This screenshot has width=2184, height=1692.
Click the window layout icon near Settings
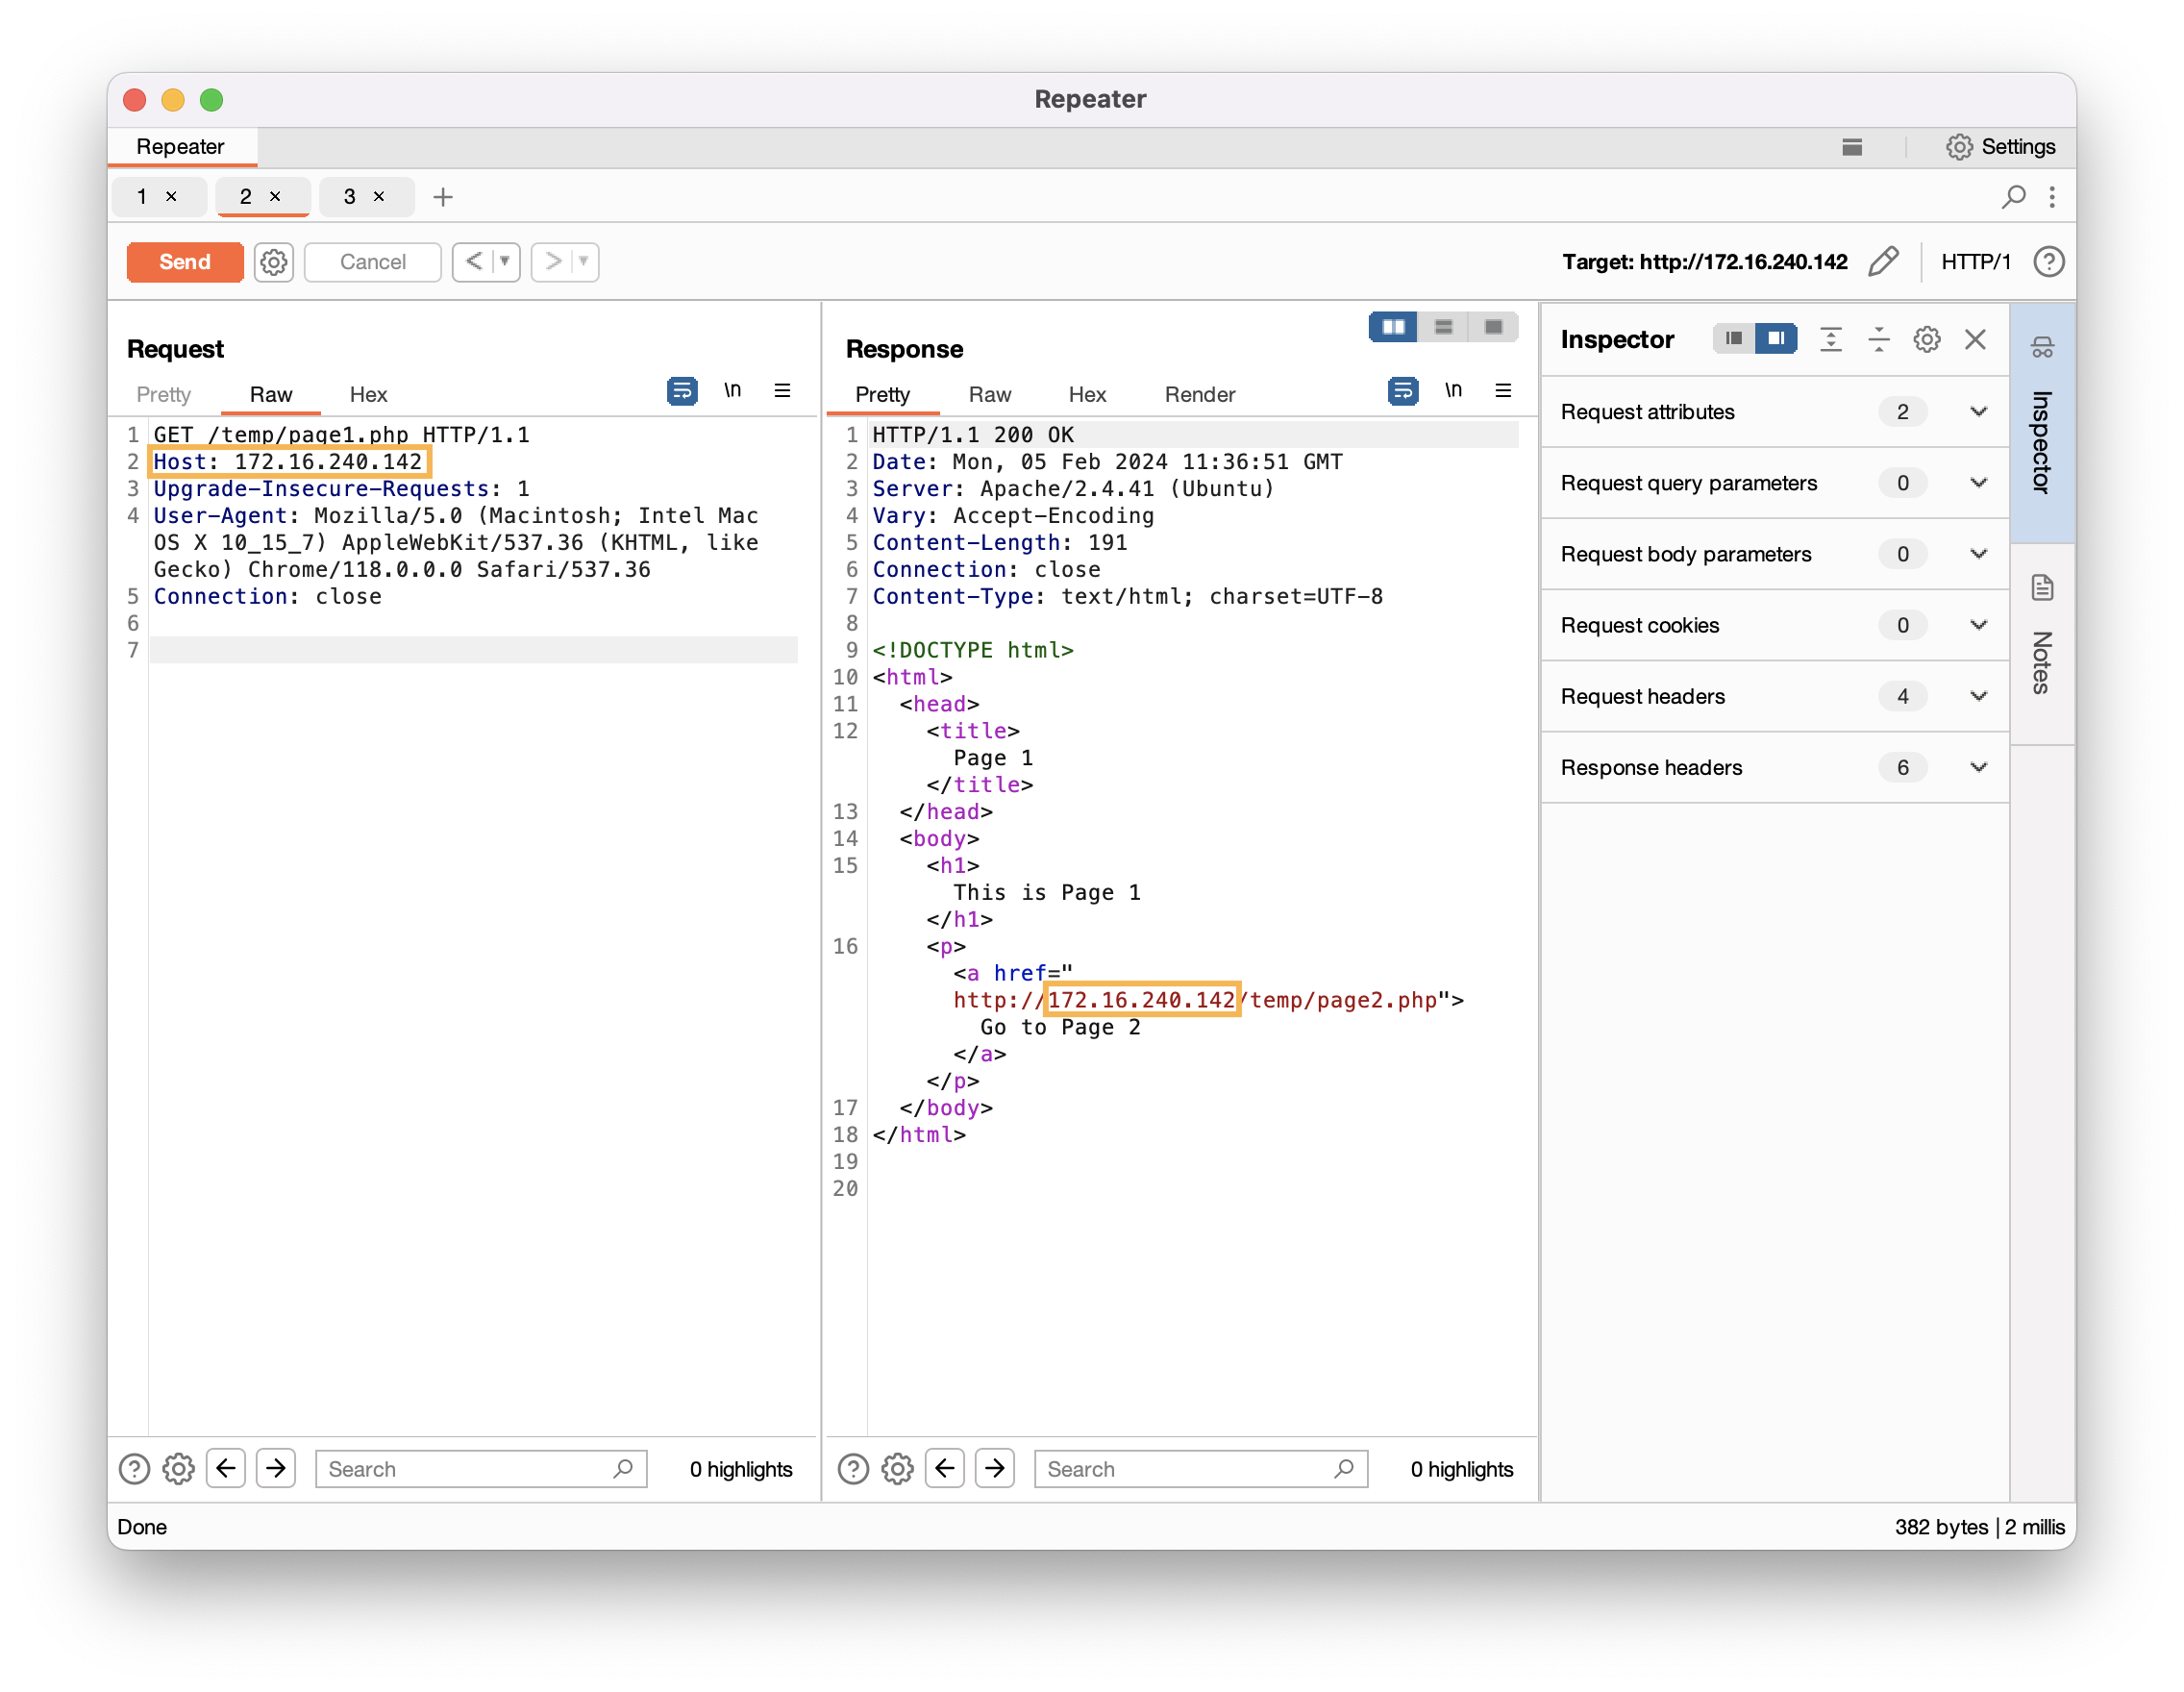click(x=1852, y=147)
